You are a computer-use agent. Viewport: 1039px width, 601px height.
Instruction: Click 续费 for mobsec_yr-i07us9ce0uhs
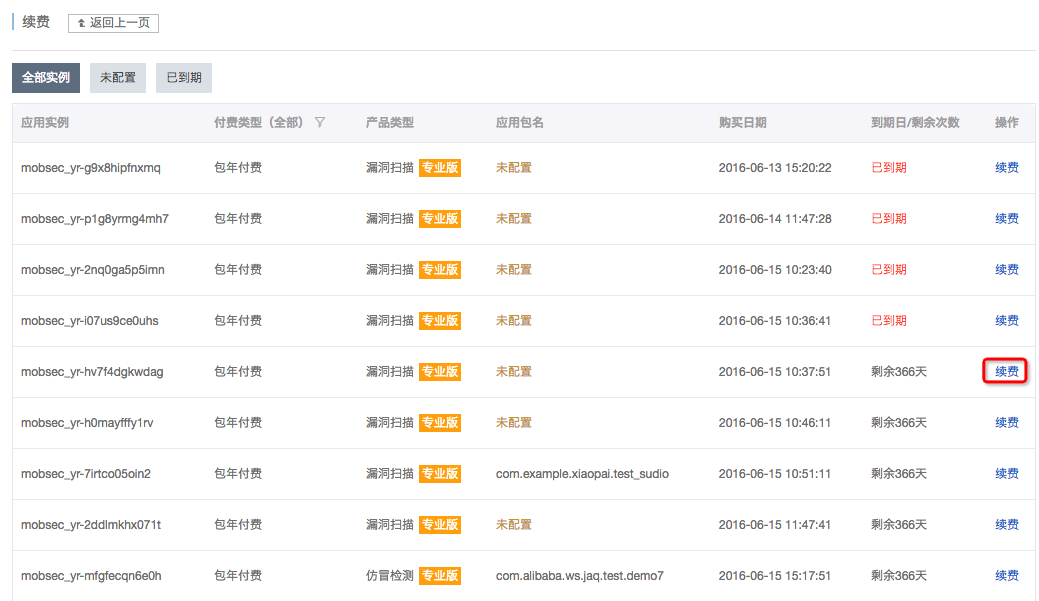pyautogui.click(x=1006, y=321)
